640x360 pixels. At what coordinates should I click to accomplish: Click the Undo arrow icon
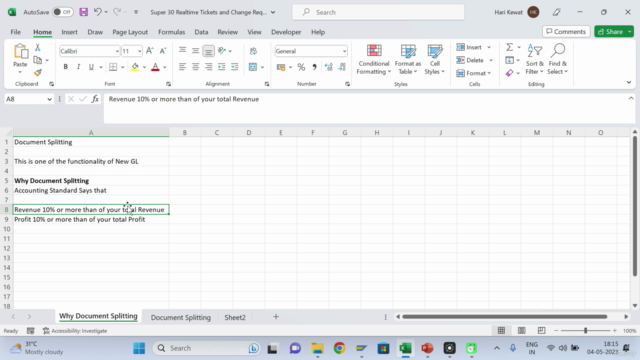pos(98,12)
